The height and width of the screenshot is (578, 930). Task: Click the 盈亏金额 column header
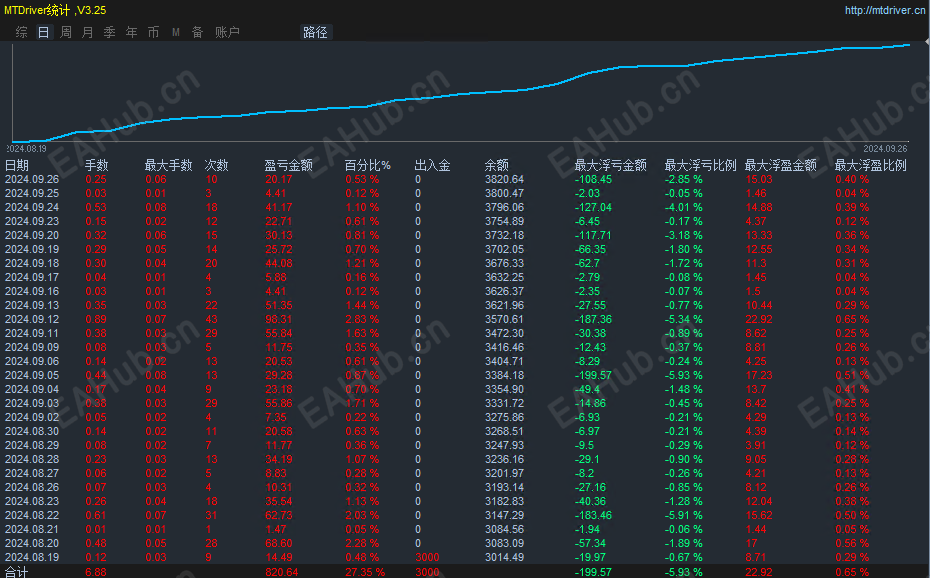288,165
